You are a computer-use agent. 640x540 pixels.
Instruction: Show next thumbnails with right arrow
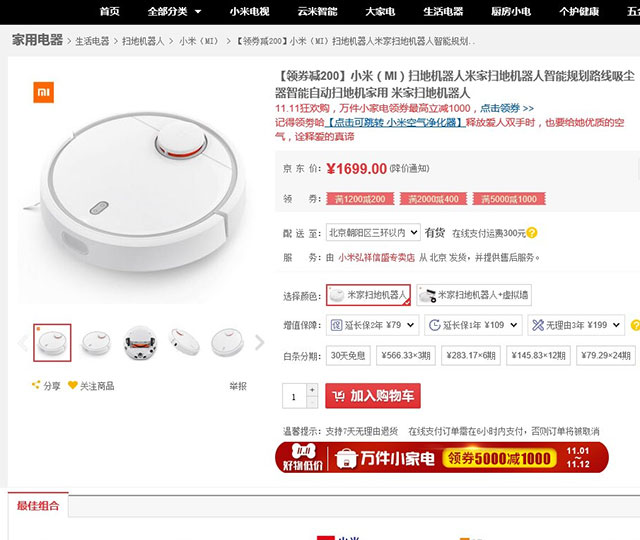[x=259, y=342]
